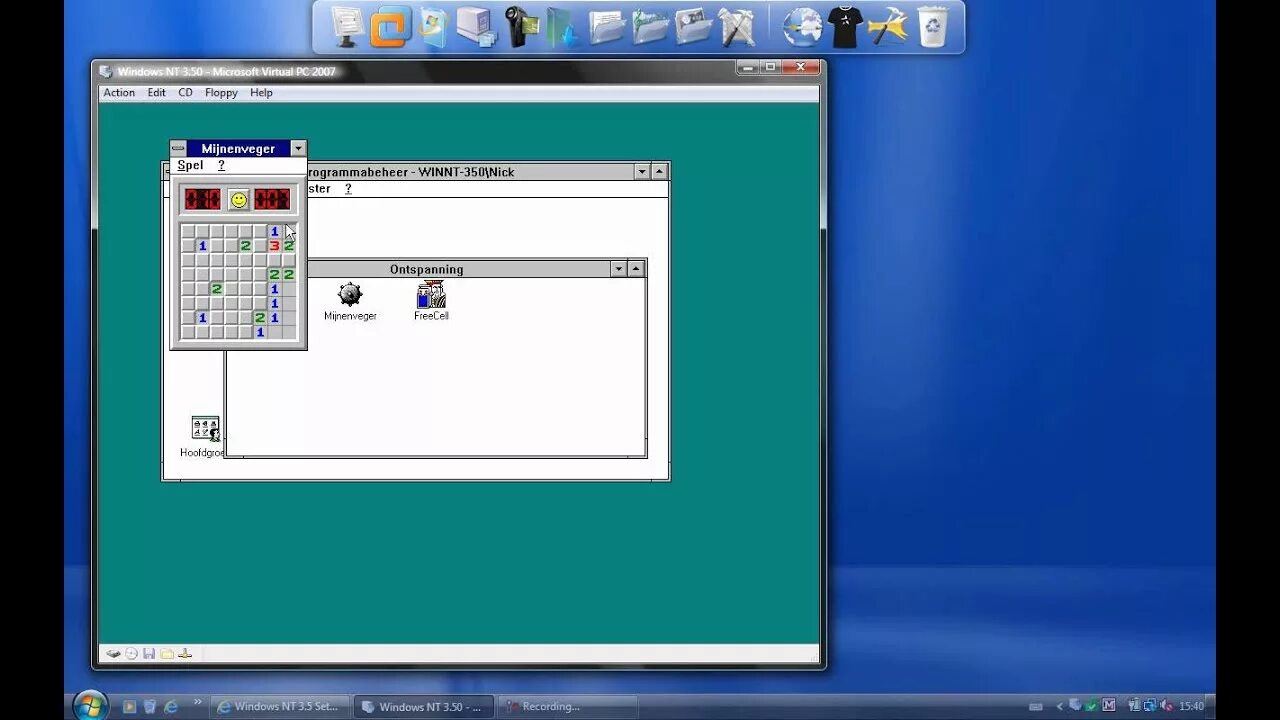
Task: Open the Spel menu in Mijnenveger
Action: point(190,165)
